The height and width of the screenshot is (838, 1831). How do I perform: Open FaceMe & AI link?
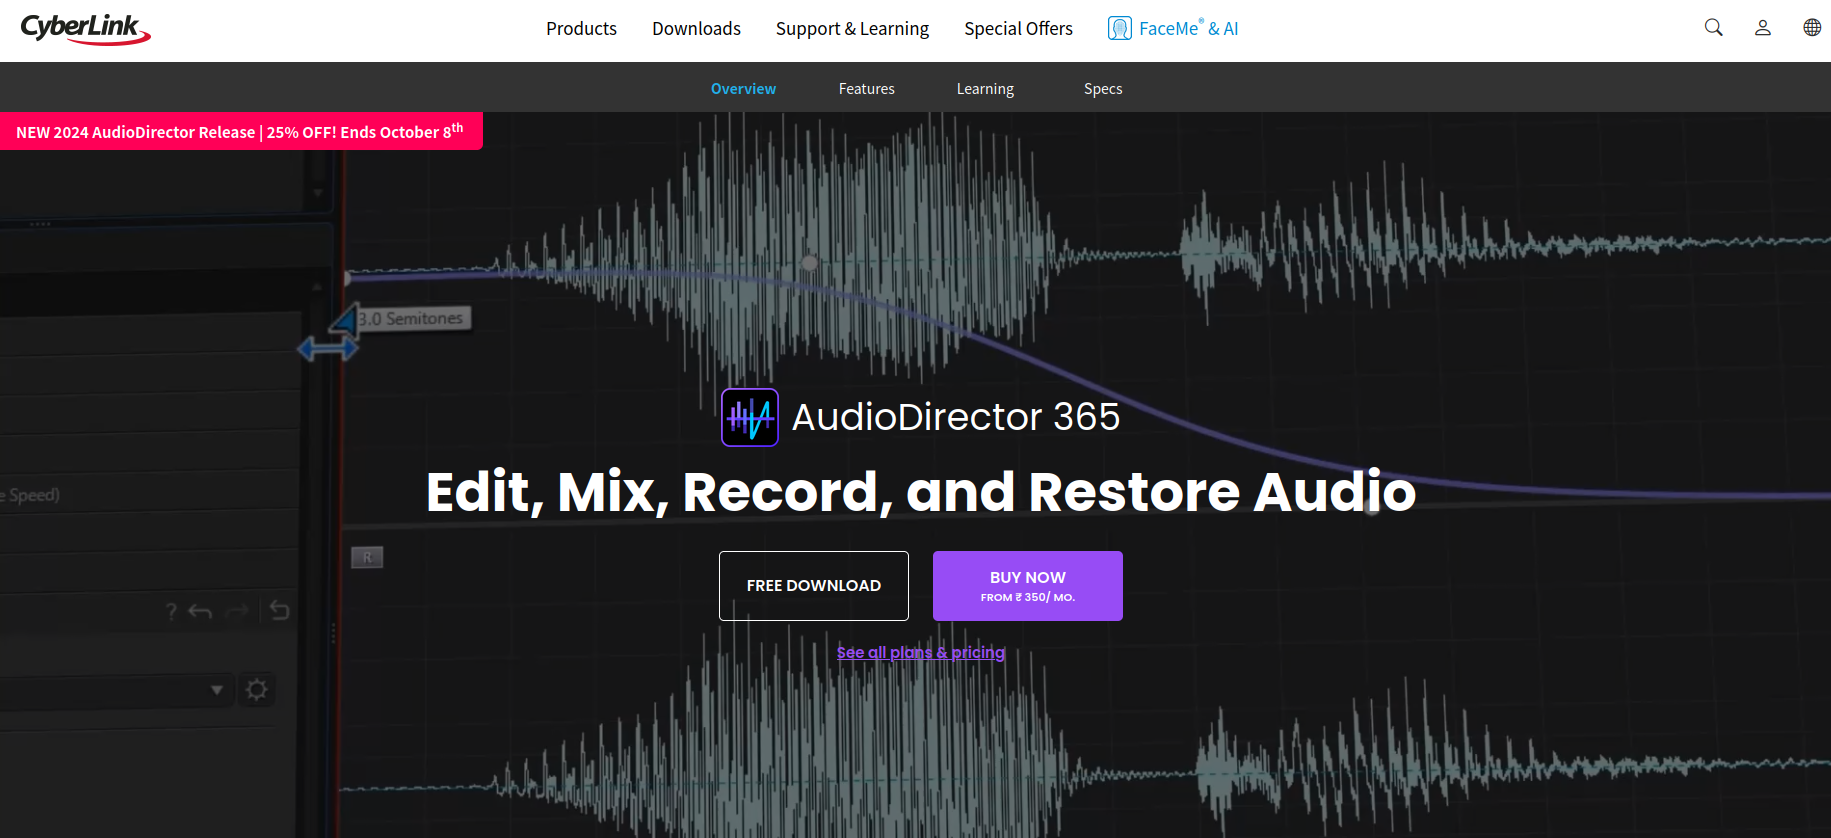click(1173, 29)
